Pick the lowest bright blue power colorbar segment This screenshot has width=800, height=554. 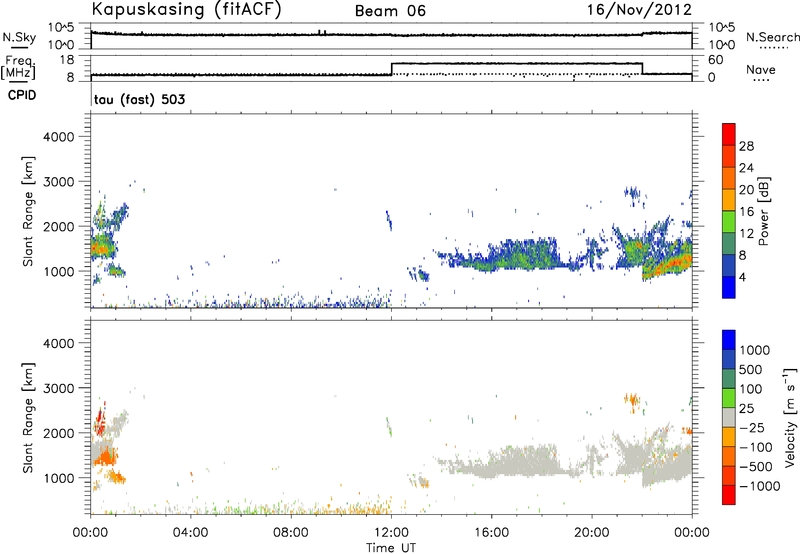point(729,287)
